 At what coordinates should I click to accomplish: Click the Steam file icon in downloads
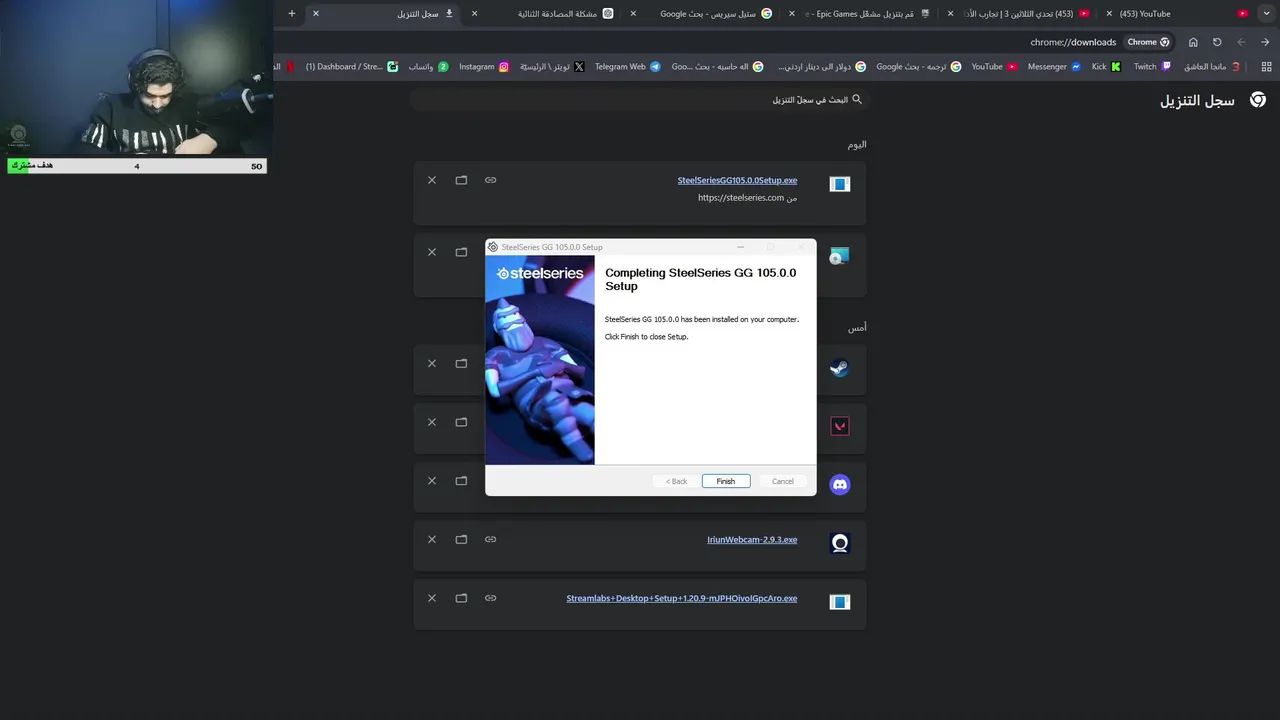pyautogui.click(x=839, y=368)
